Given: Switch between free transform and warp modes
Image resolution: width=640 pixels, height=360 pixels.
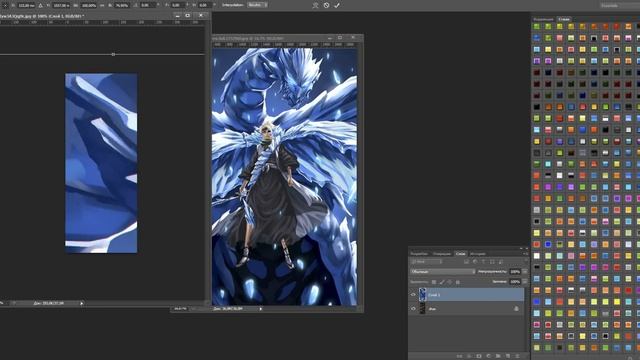Looking at the screenshot, I should (316, 5).
